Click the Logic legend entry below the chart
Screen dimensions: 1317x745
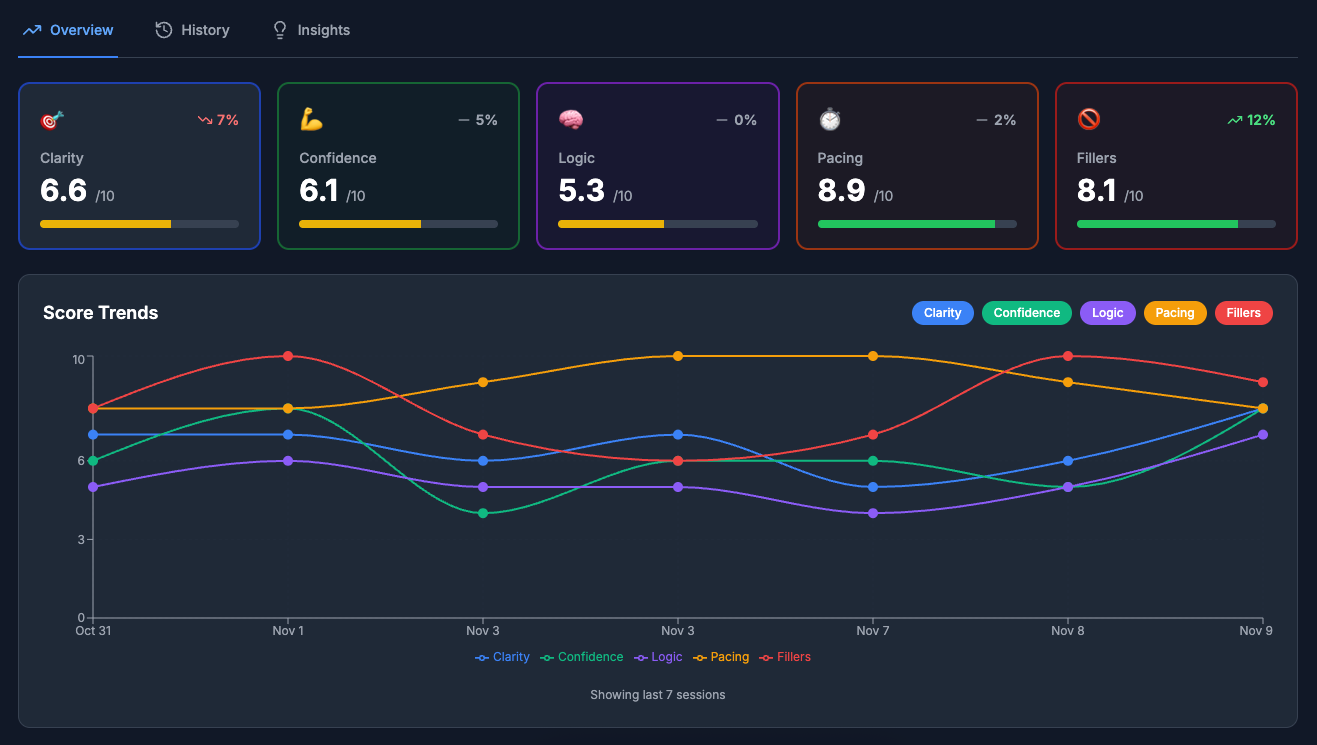(658, 656)
